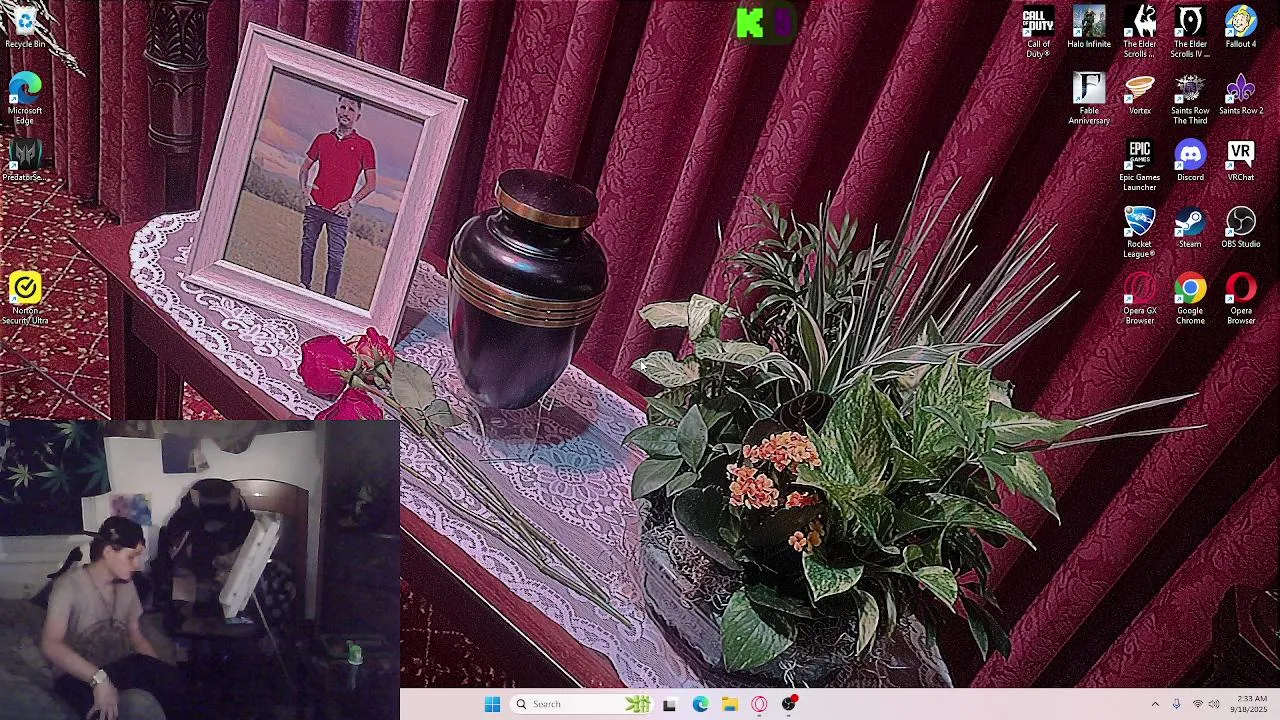Launch Microsoft Edge from the desktop shortcut
Screen dimensions: 1280x720
tap(25, 98)
